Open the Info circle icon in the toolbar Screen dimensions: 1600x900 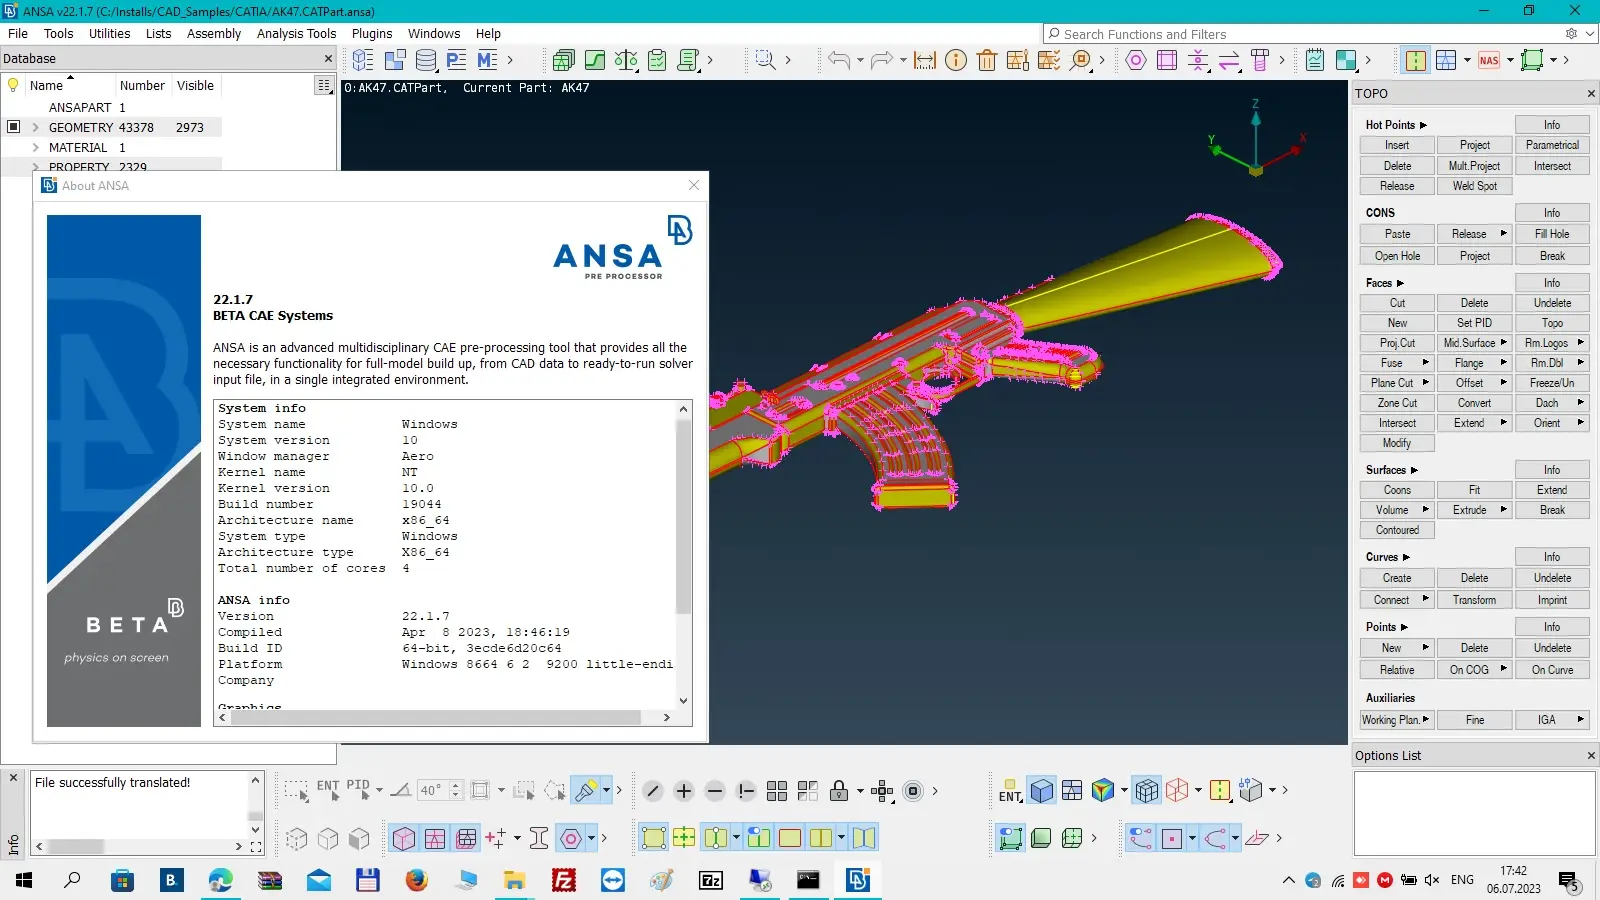coord(956,60)
